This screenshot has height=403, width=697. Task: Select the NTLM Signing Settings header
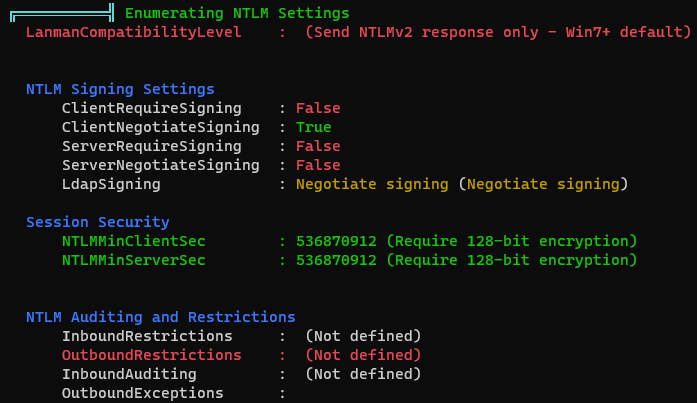click(120, 89)
